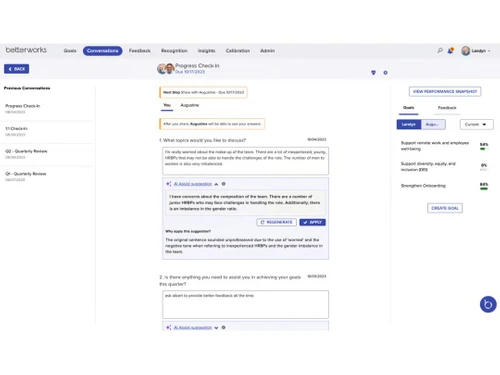Image resolution: width=500 pixels, height=375 pixels.
Task: Click the answer box for question 2
Action: [245, 304]
